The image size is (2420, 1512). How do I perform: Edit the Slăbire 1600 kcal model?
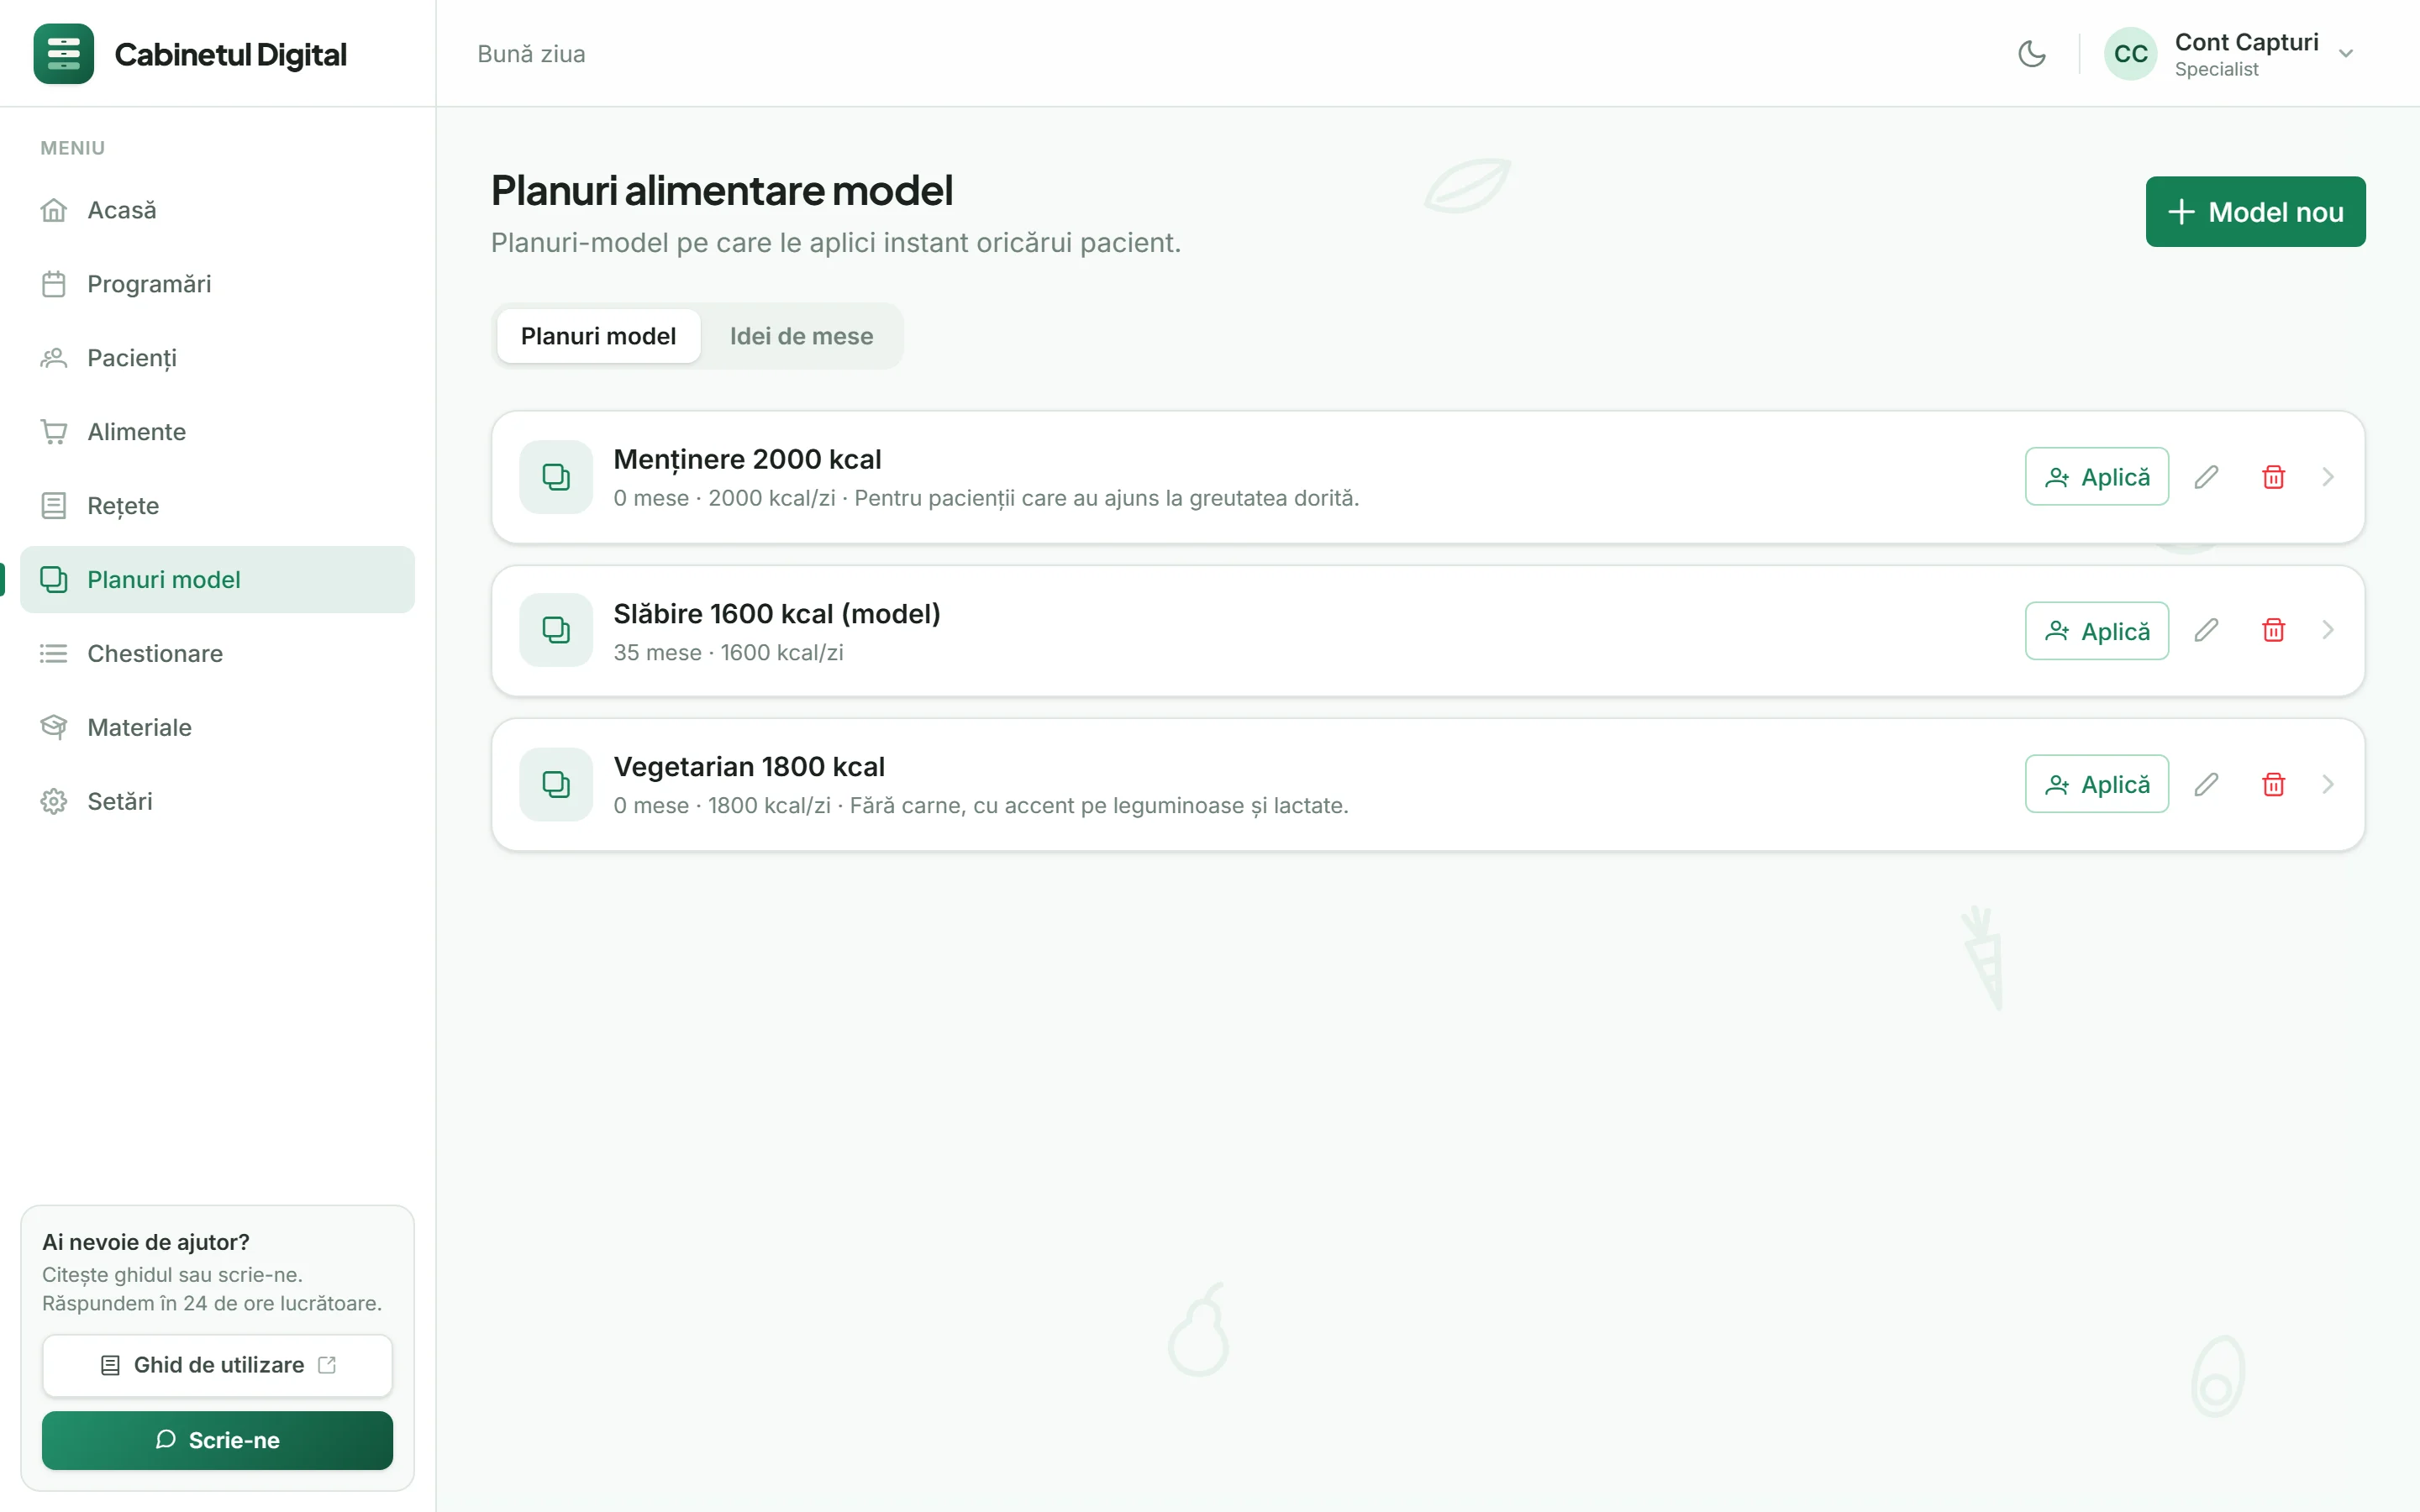tap(2206, 630)
